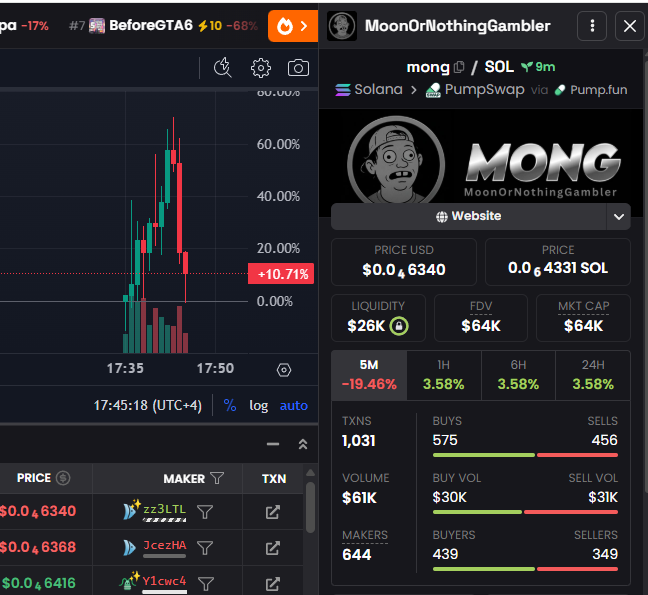Click the trades list scrollbar thumb
This screenshot has height=595, width=648.
click(x=310, y=507)
